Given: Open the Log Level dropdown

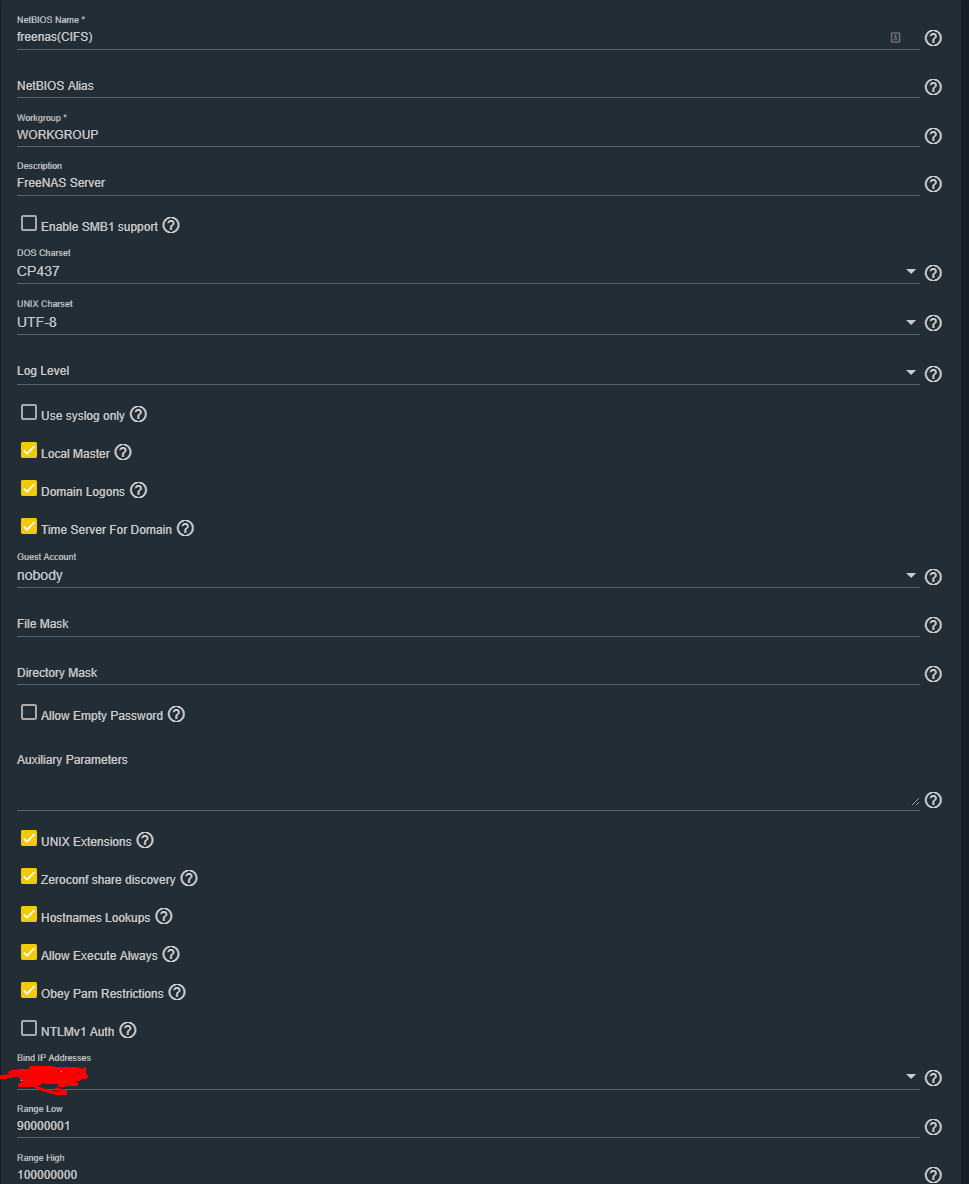Looking at the screenshot, I should click(910, 372).
